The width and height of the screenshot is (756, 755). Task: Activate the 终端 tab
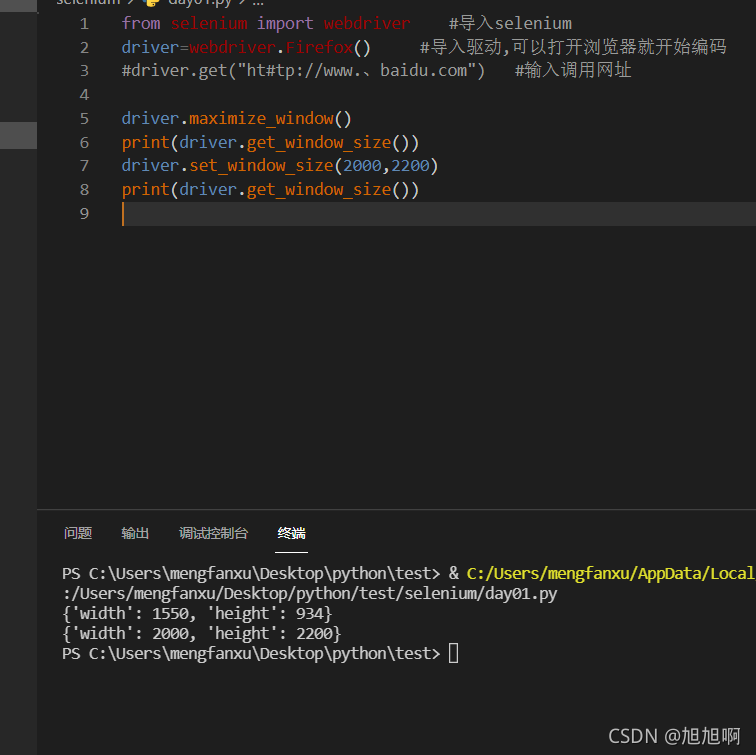pyautogui.click(x=291, y=533)
